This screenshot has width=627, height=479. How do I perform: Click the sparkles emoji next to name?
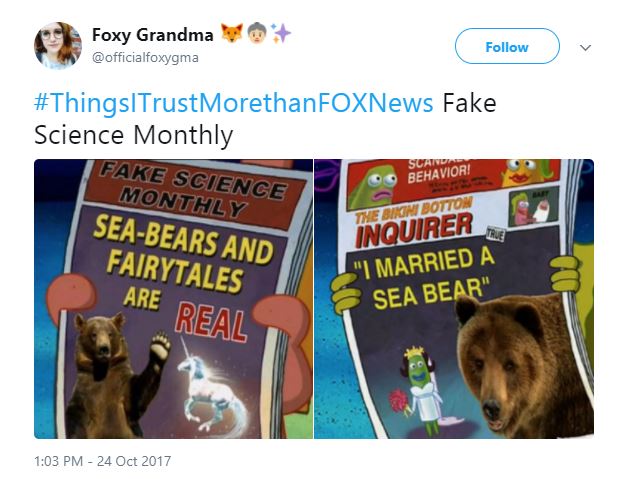pos(281,33)
